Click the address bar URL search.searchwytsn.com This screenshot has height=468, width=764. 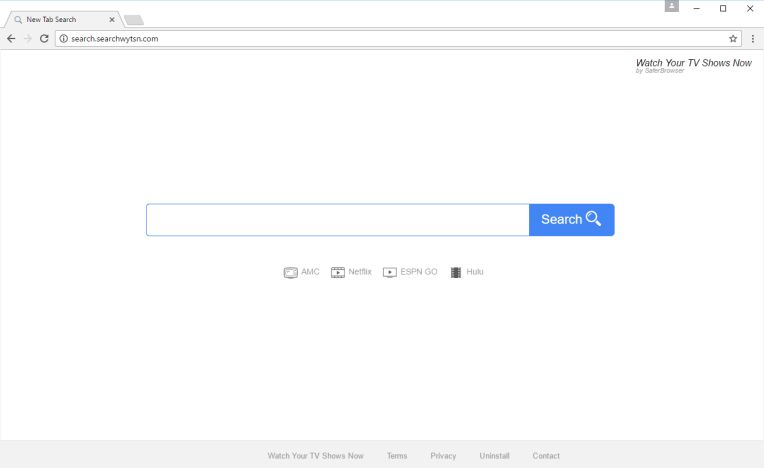pyautogui.click(x=115, y=38)
